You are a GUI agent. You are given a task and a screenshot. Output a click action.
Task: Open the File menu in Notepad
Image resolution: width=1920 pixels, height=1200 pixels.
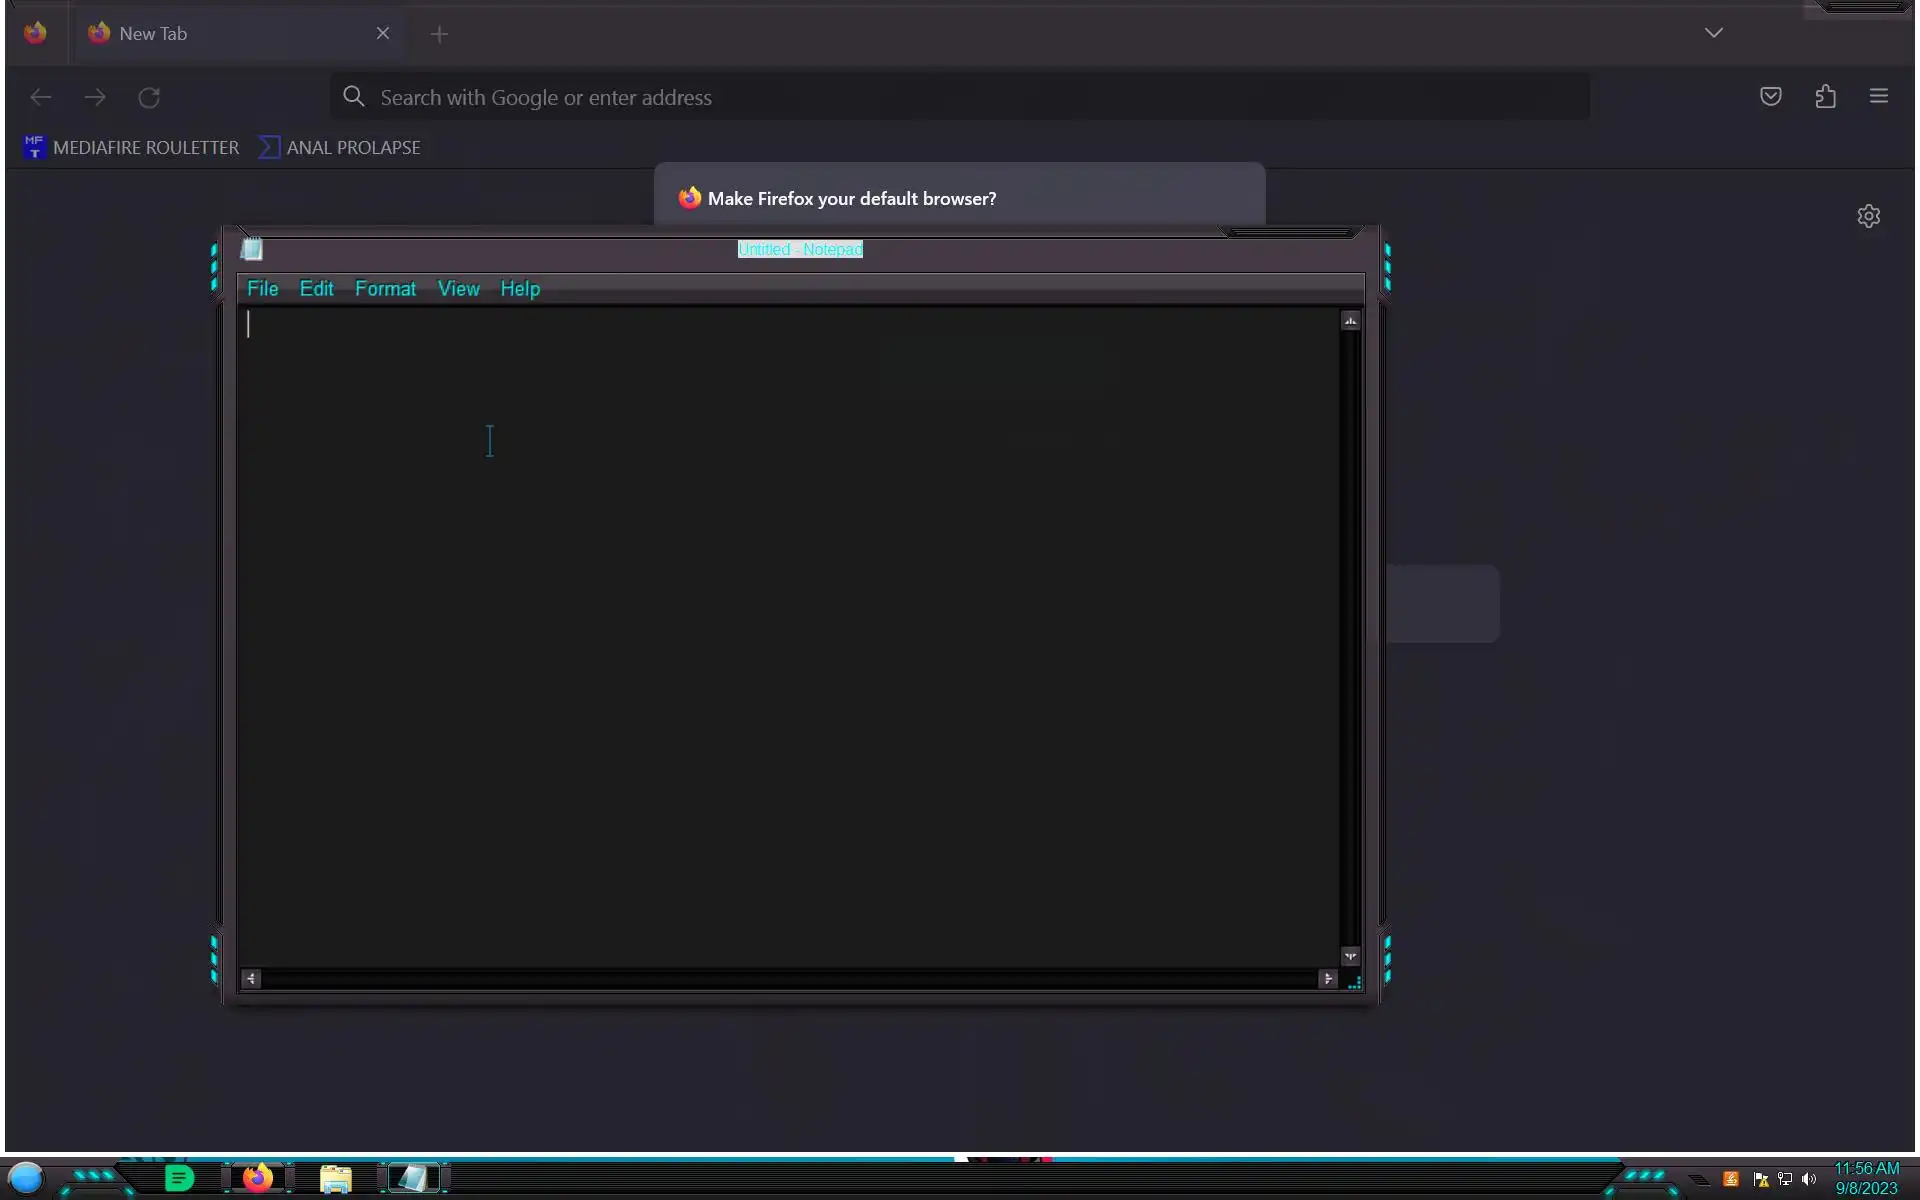pyautogui.click(x=262, y=289)
